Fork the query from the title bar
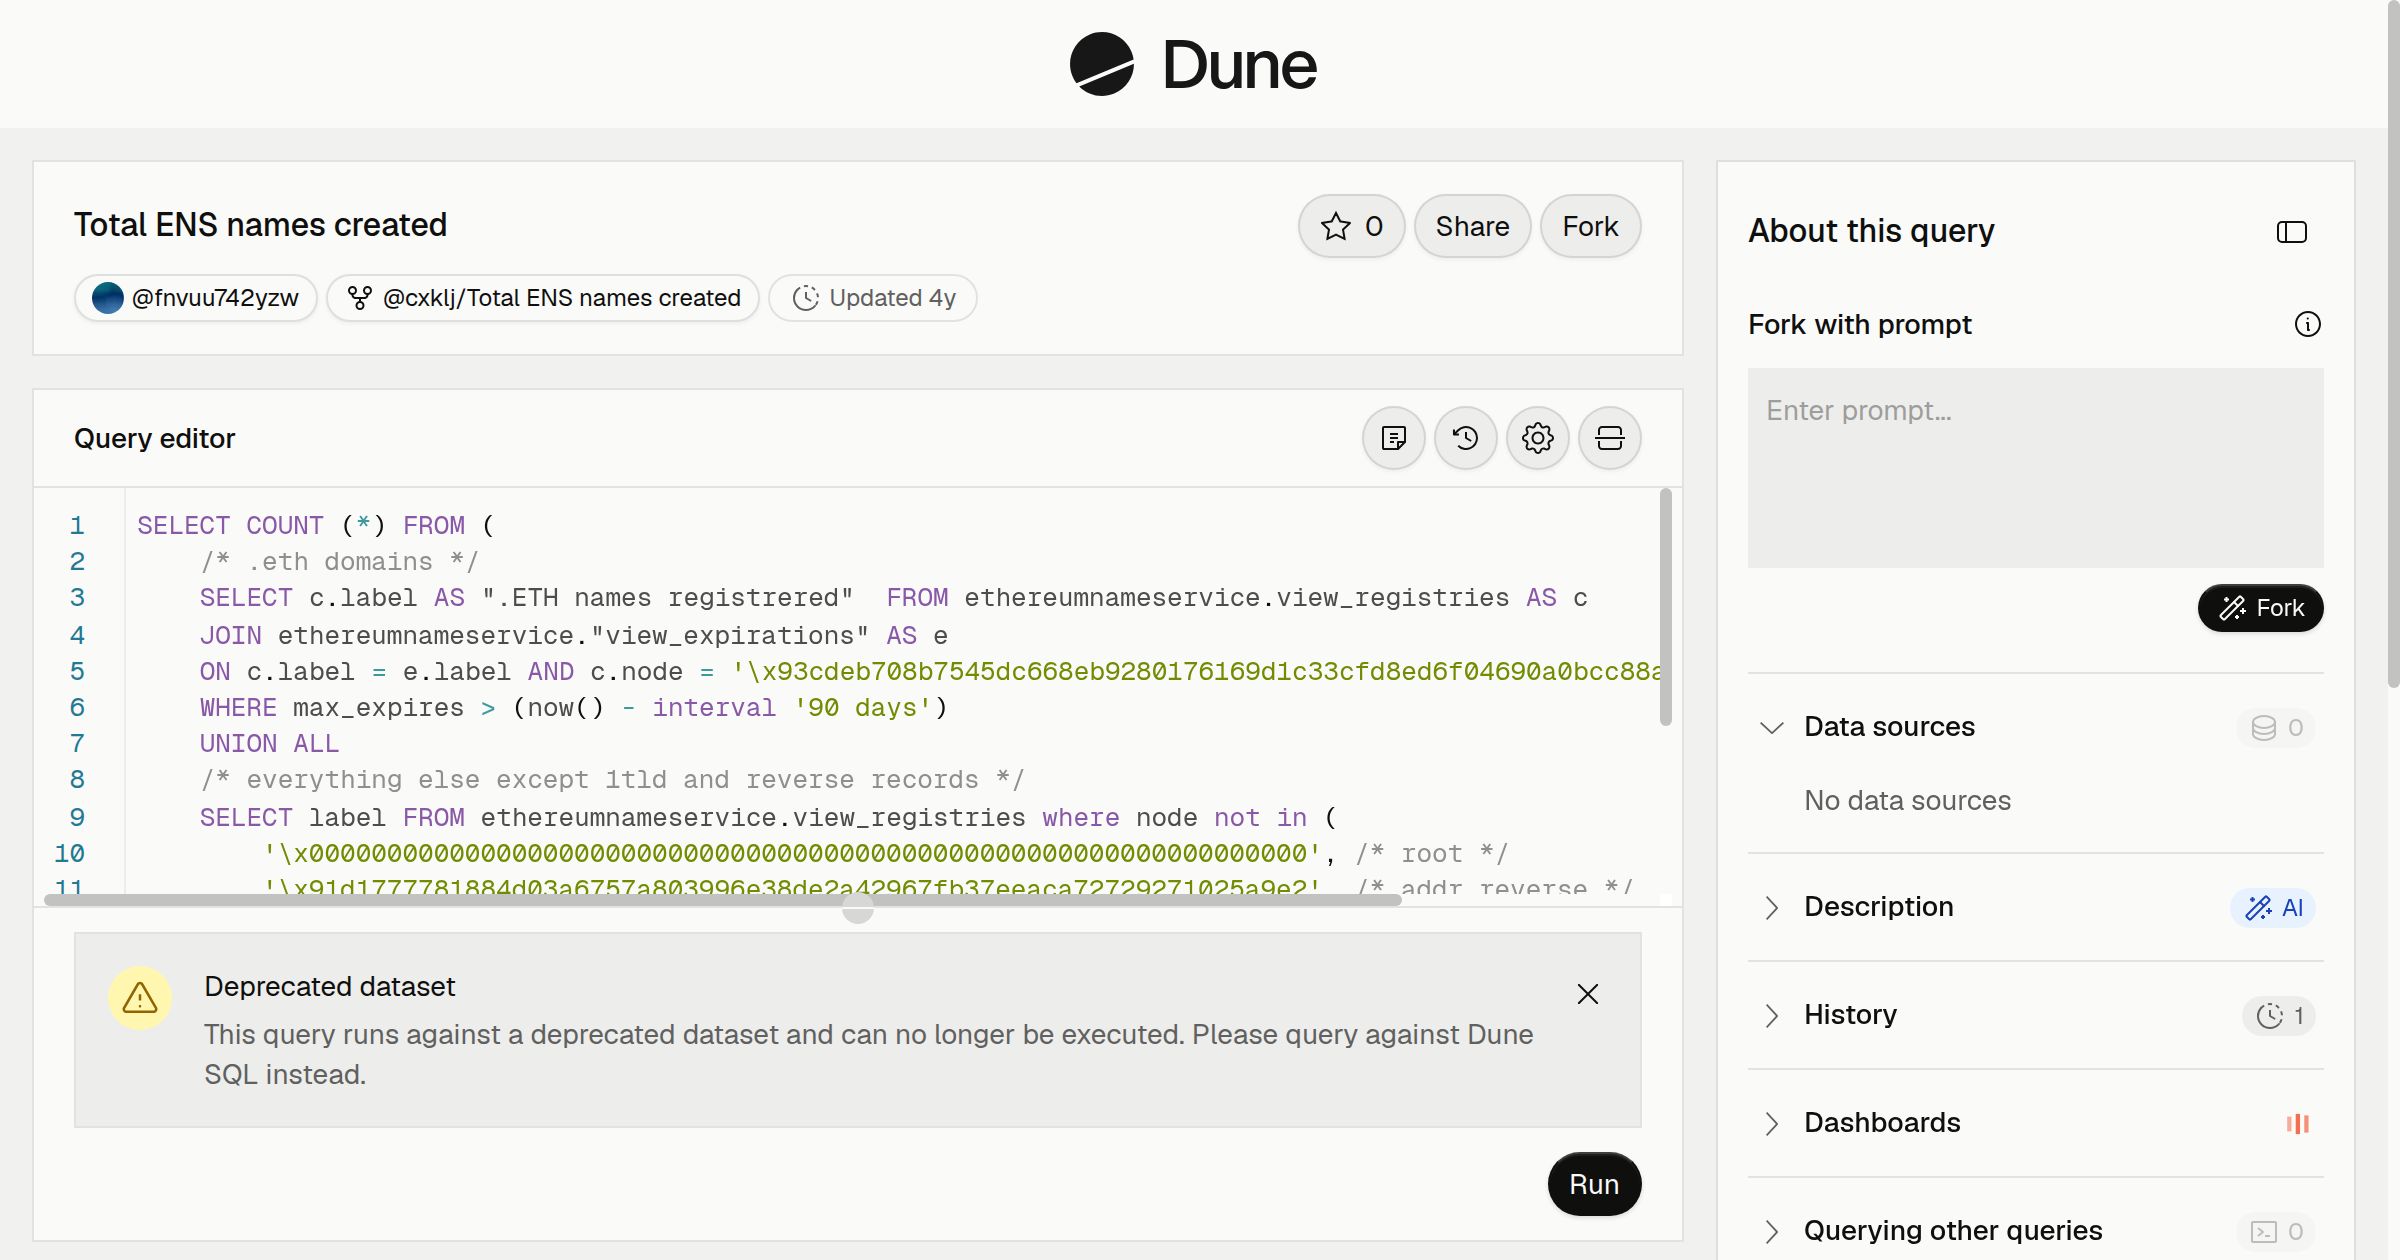2400x1260 pixels. 1590,226
